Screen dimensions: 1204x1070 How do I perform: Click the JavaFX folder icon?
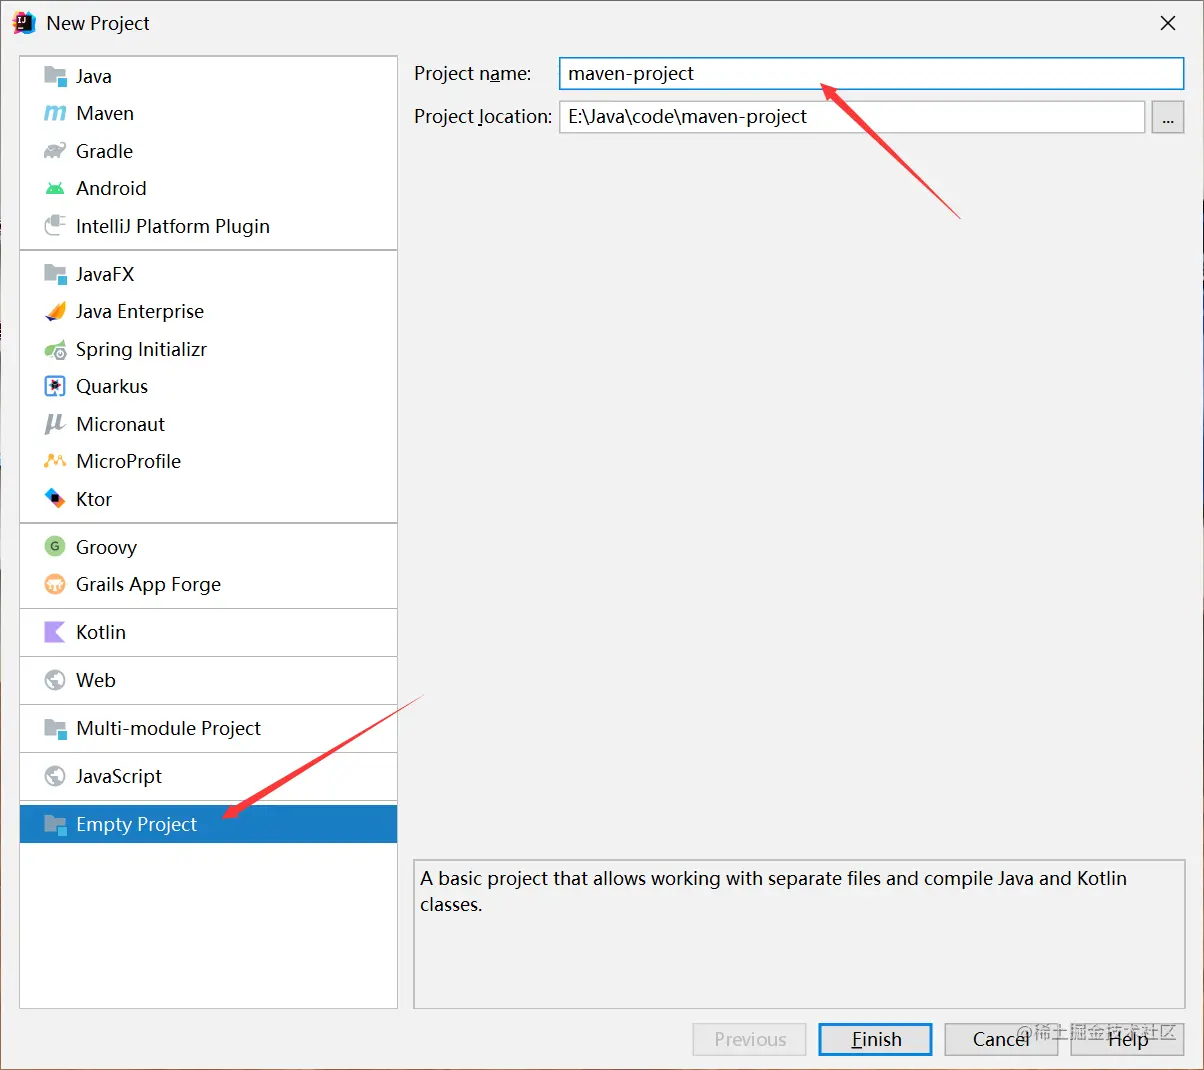click(55, 274)
